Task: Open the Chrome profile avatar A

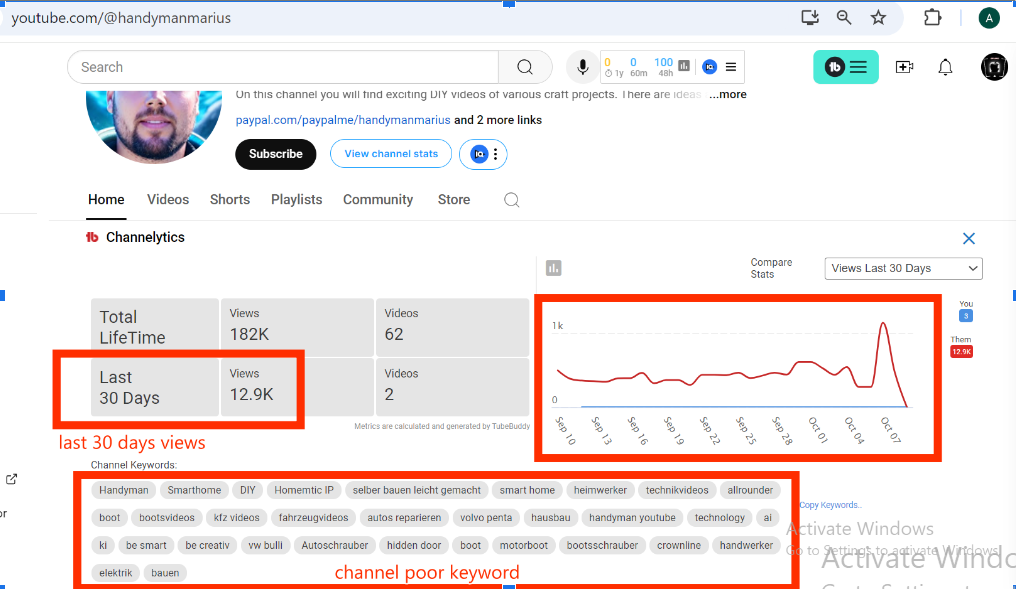Action: 989,18
